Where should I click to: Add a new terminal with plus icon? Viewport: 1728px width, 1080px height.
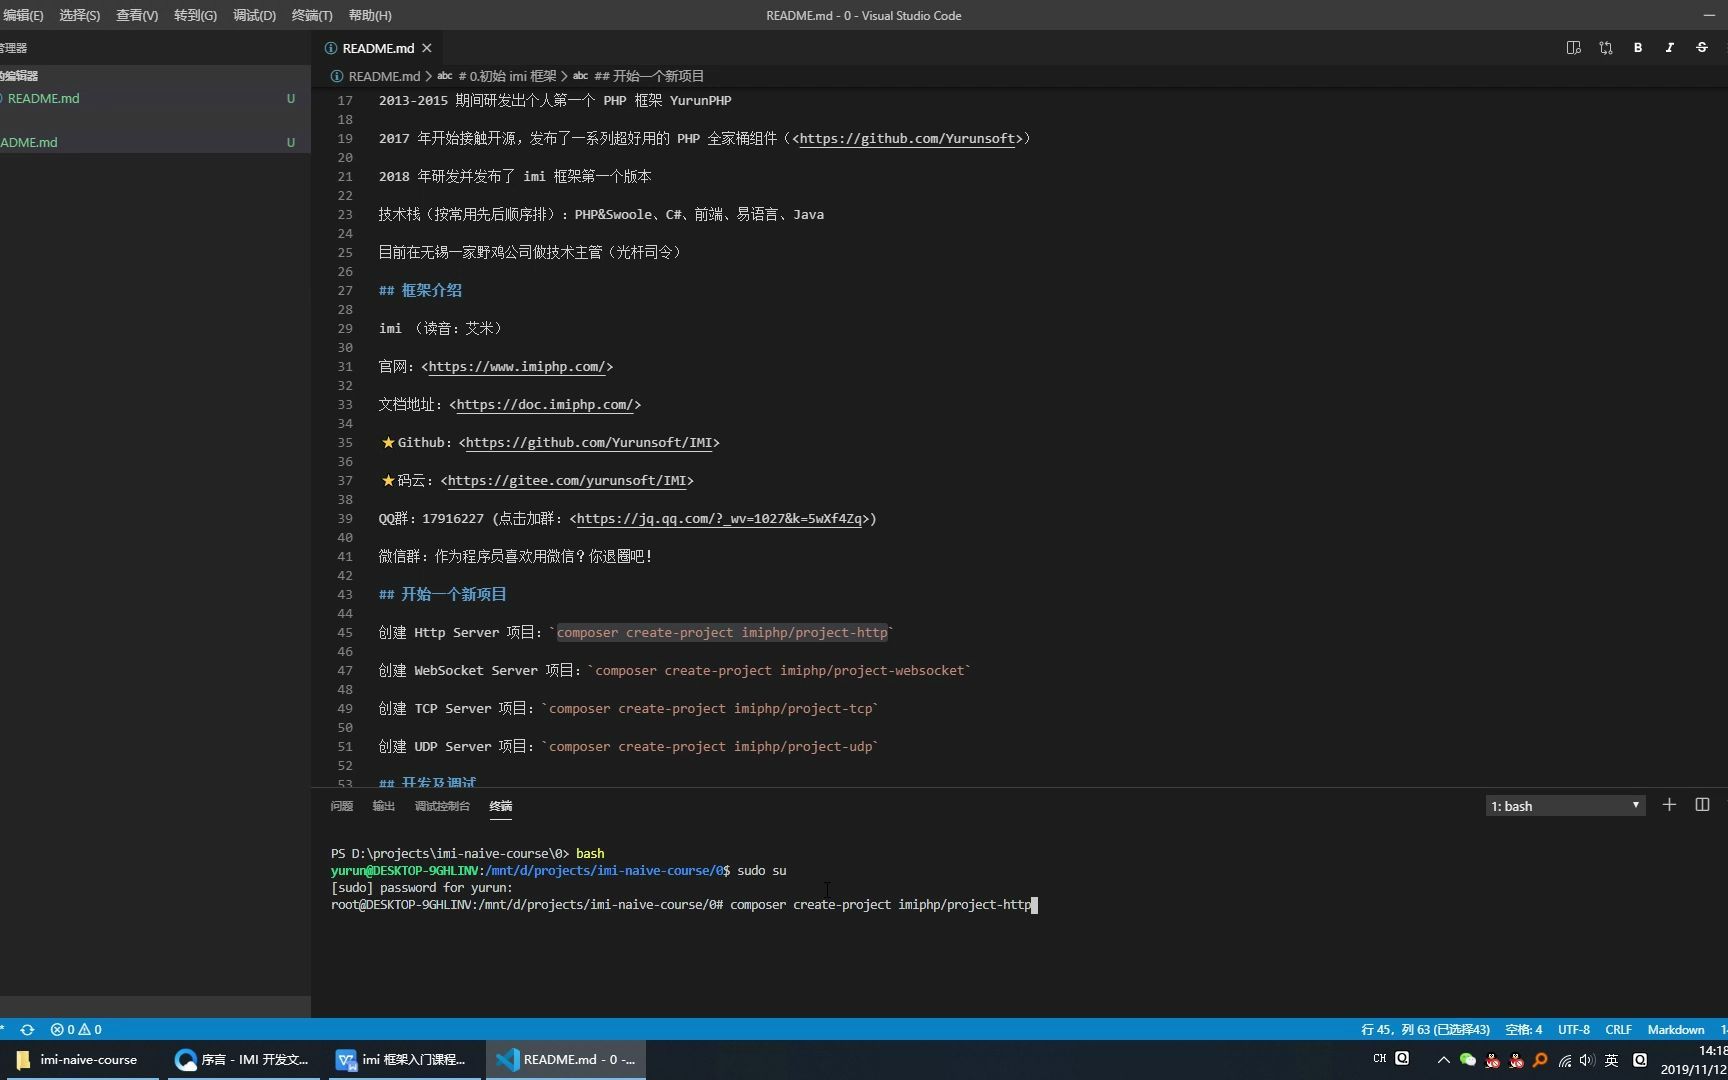[x=1669, y=805]
